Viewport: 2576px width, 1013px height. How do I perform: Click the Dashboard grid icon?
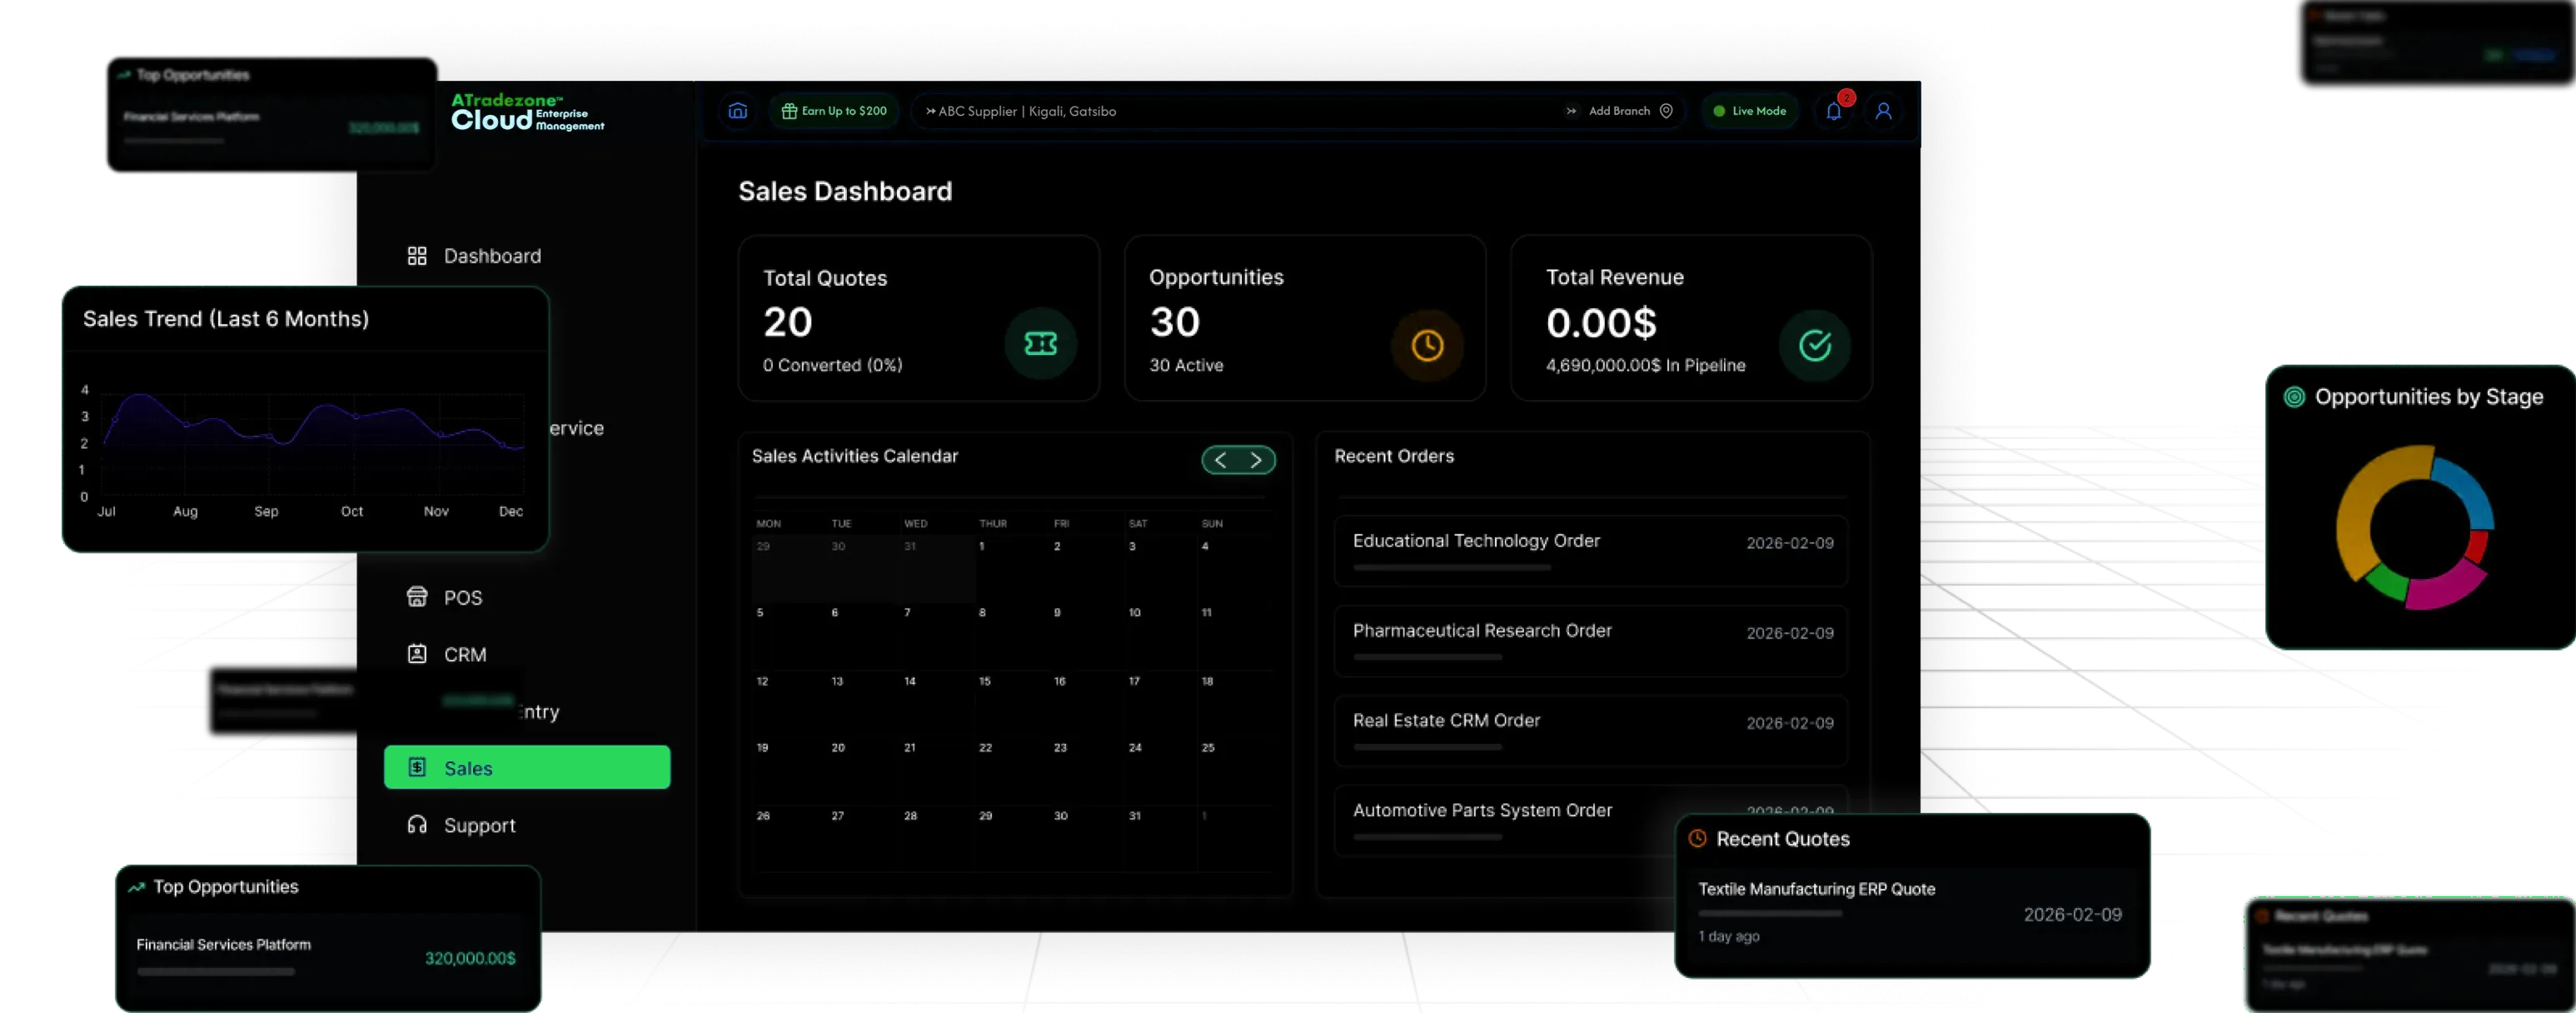pos(417,256)
